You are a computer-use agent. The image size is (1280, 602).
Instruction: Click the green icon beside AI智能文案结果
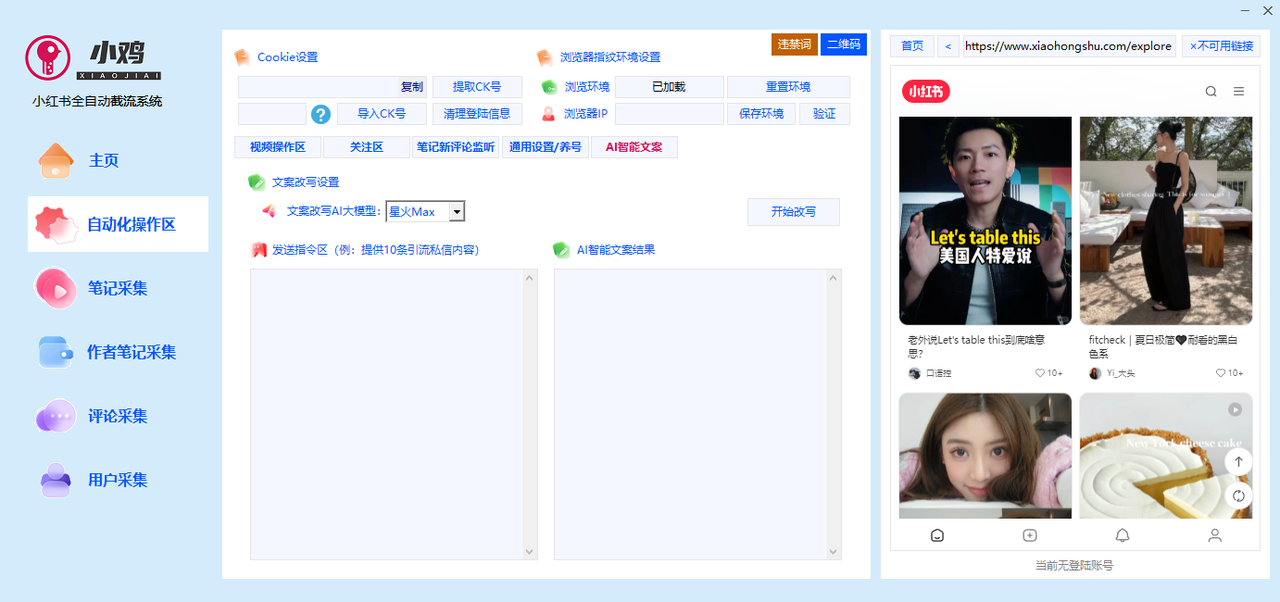click(x=562, y=250)
